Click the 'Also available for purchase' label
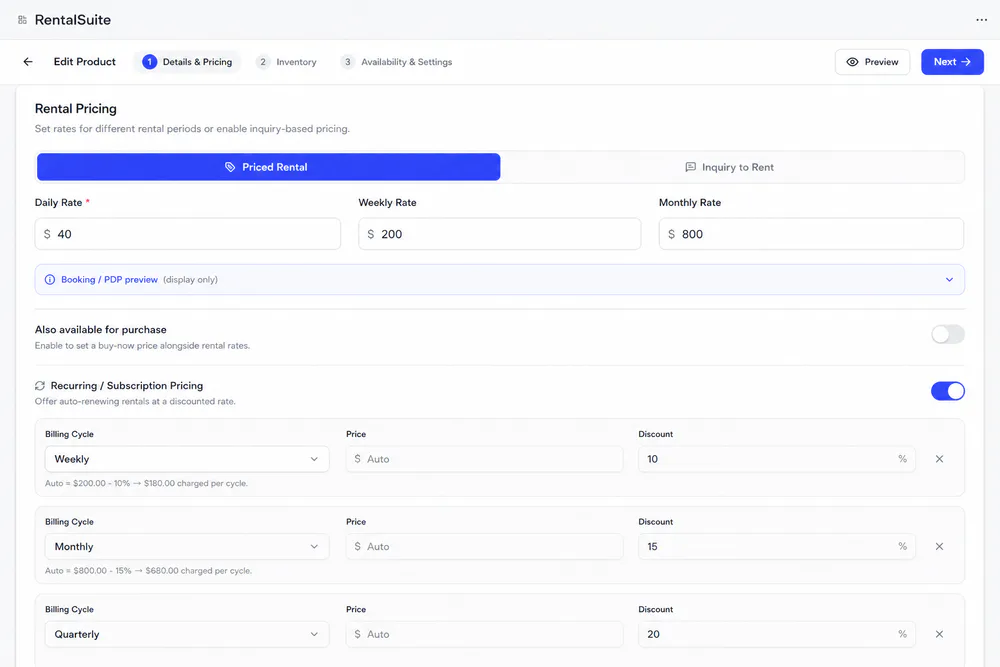This screenshot has width=1000, height=667. pyautogui.click(x=101, y=330)
